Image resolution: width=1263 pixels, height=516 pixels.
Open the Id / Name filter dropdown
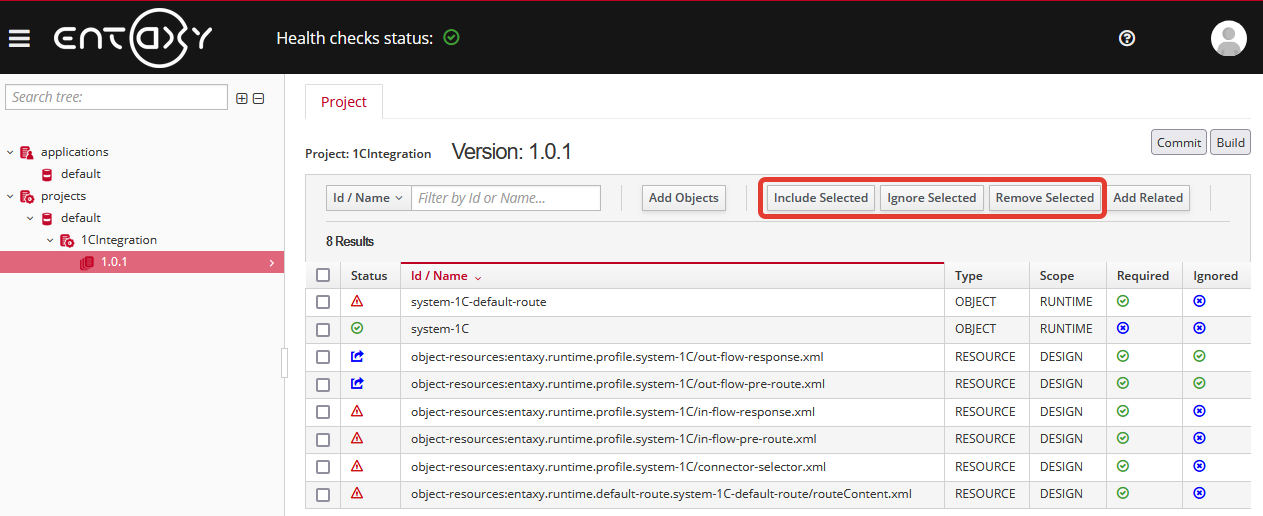pos(368,198)
